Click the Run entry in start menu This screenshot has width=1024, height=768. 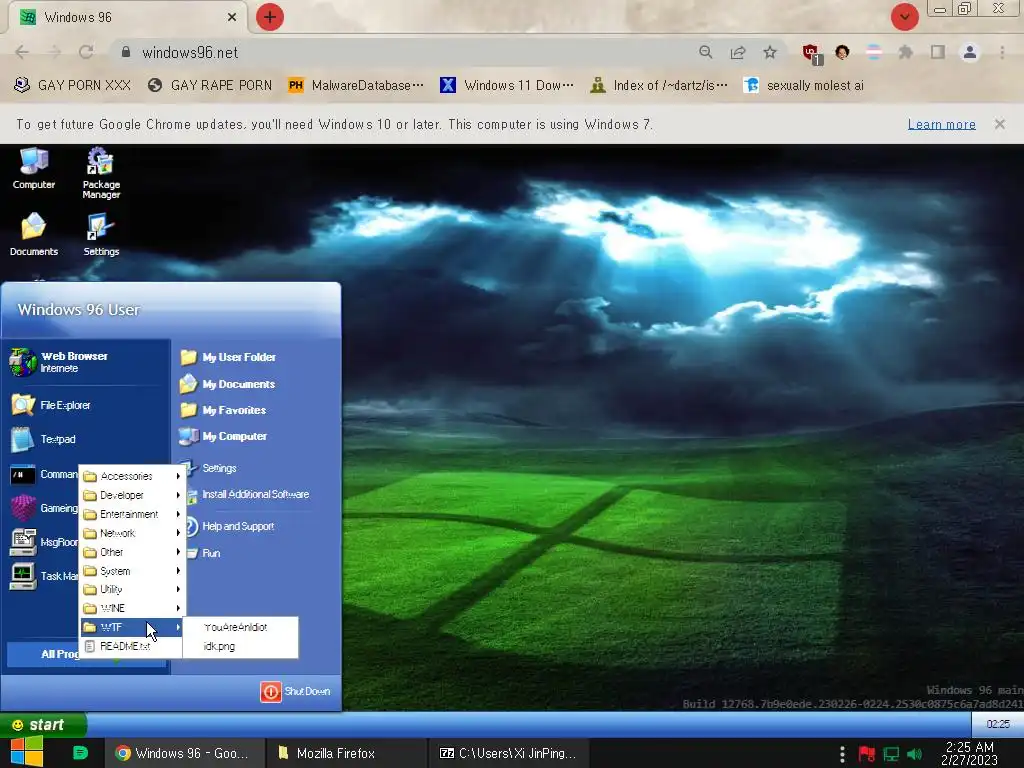coord(204,553)
